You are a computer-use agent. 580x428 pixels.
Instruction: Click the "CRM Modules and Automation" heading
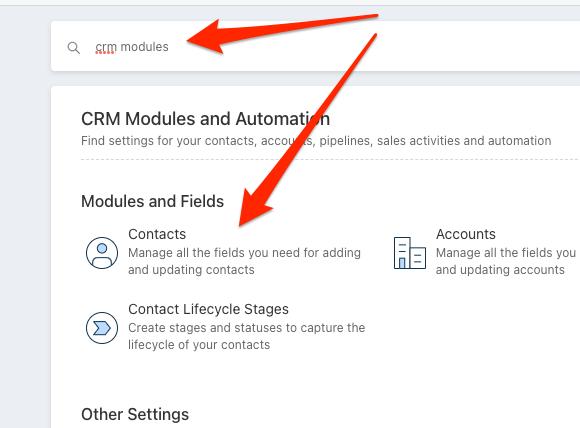point(205,119)
